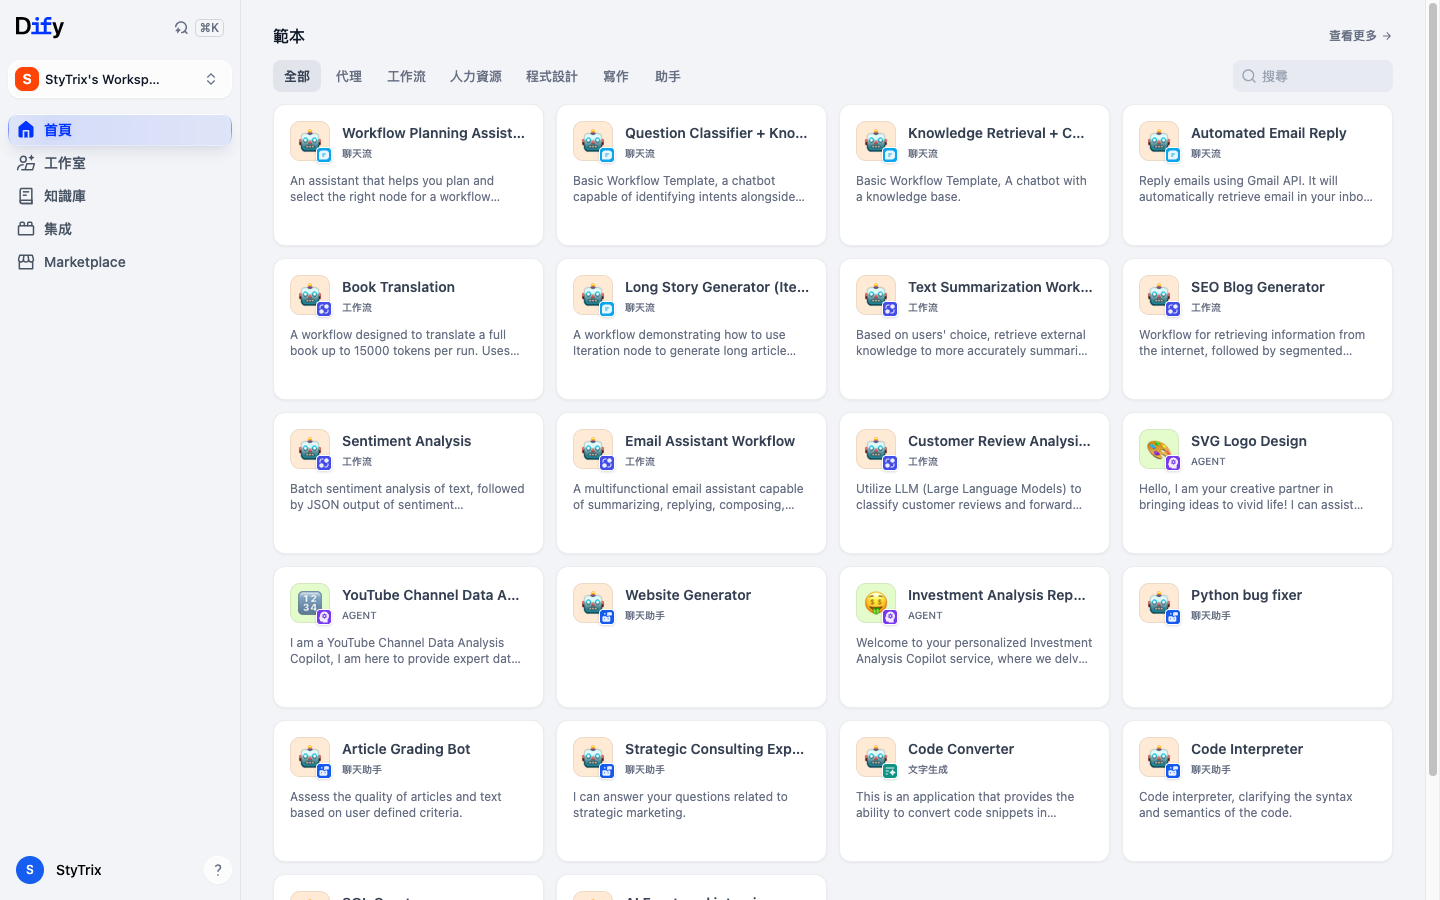Focus the 搜尋 search field
This screenshot has height=900, width=1440.
(x=1312, y=76)
